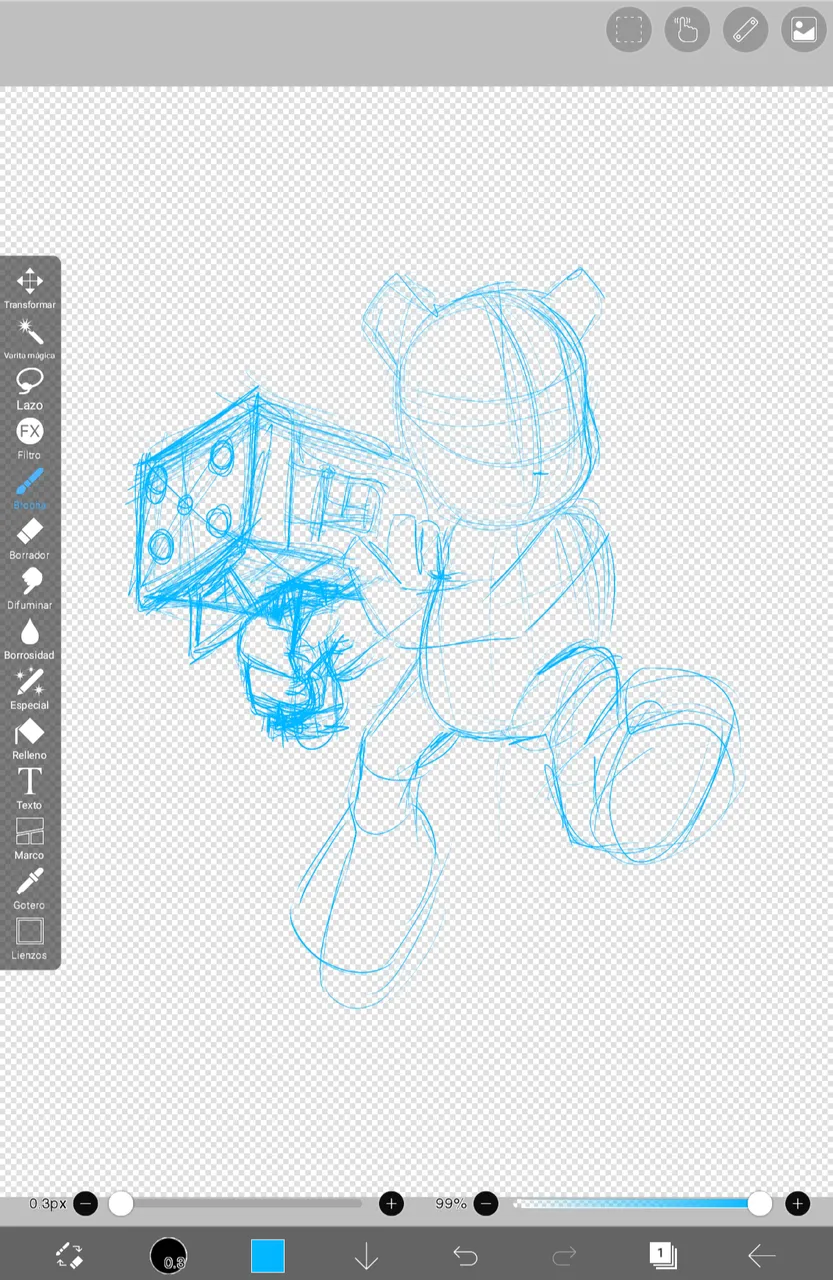The height and width of the screenshot is (1280, 833).
Task: Open the layers panel
Action: point(663,1255)
